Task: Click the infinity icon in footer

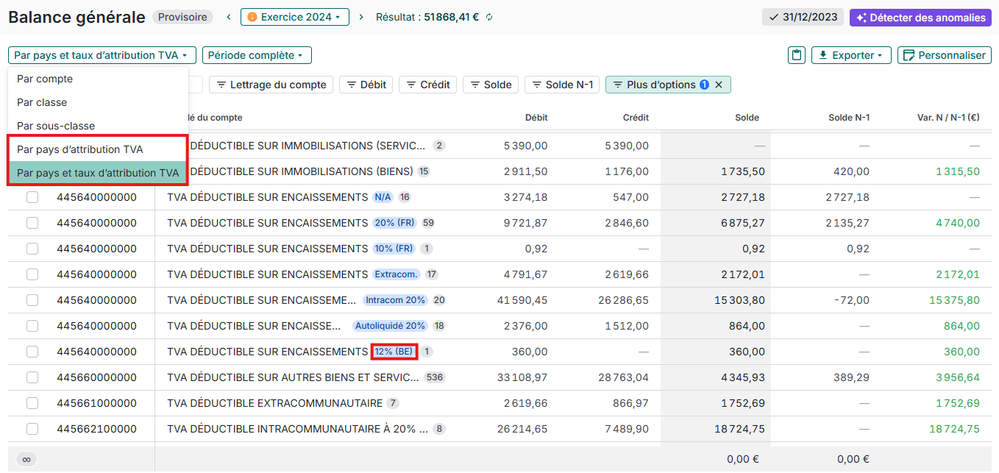Action: [x=27, y=459]
